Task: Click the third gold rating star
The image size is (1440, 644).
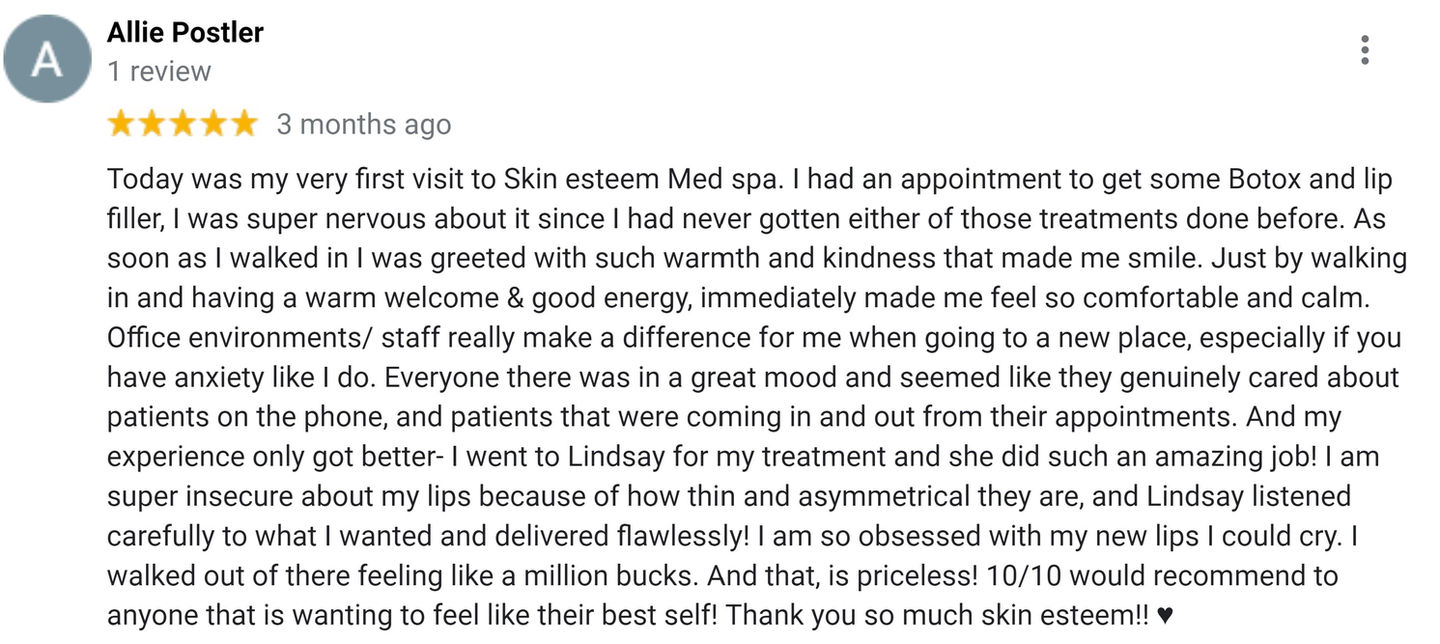Action: coord(183,124)
